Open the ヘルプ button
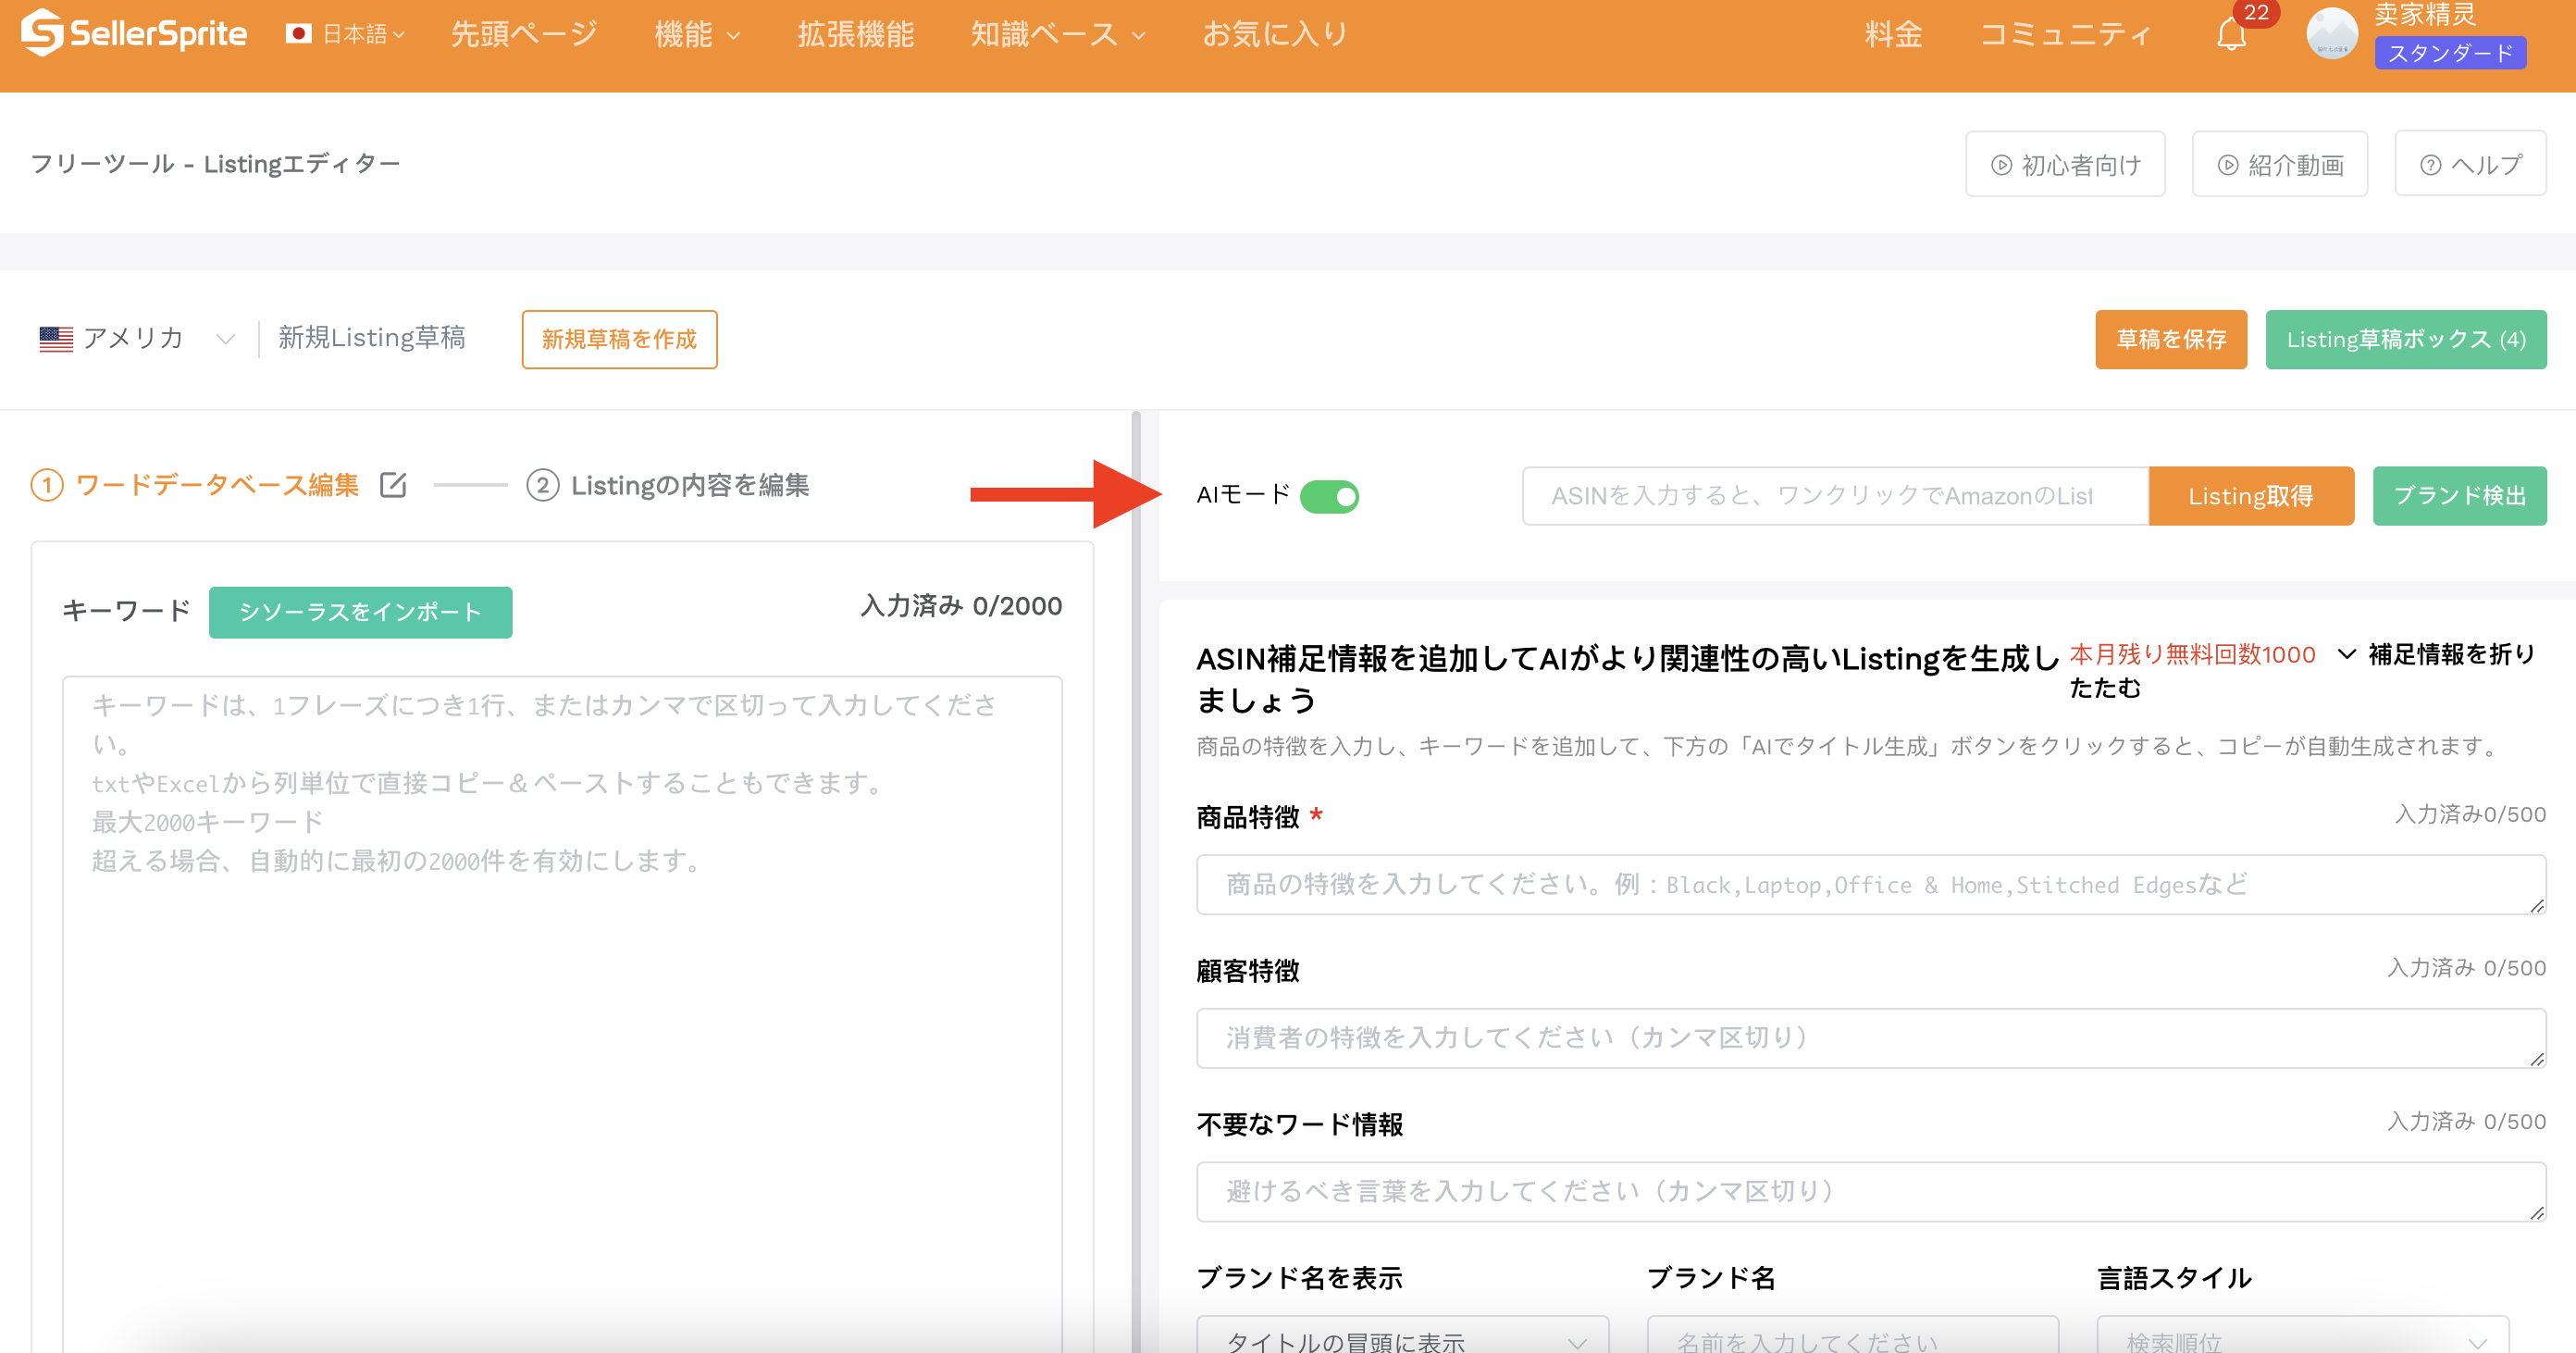The width and height of the screenshot is (2576, 1353). pos(2470,164)
